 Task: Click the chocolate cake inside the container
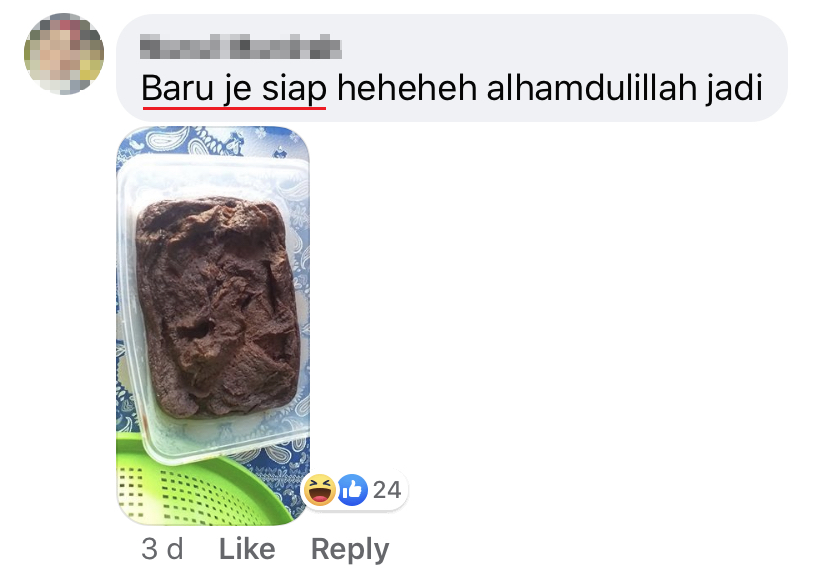coord(218,306)
